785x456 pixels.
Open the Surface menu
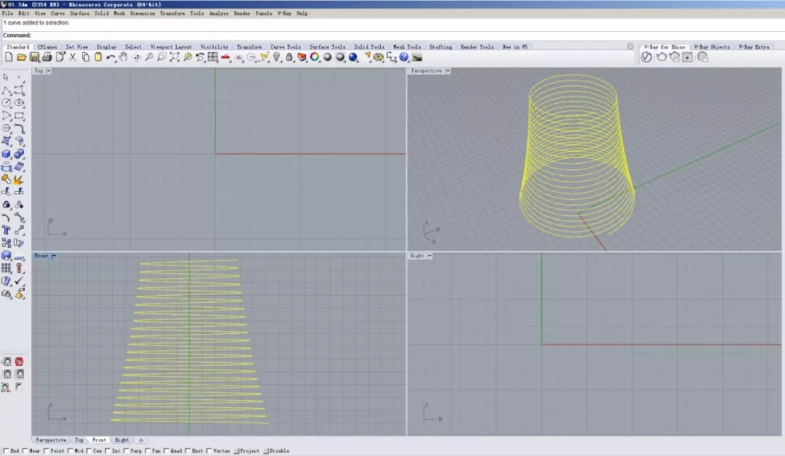[80, 14]
